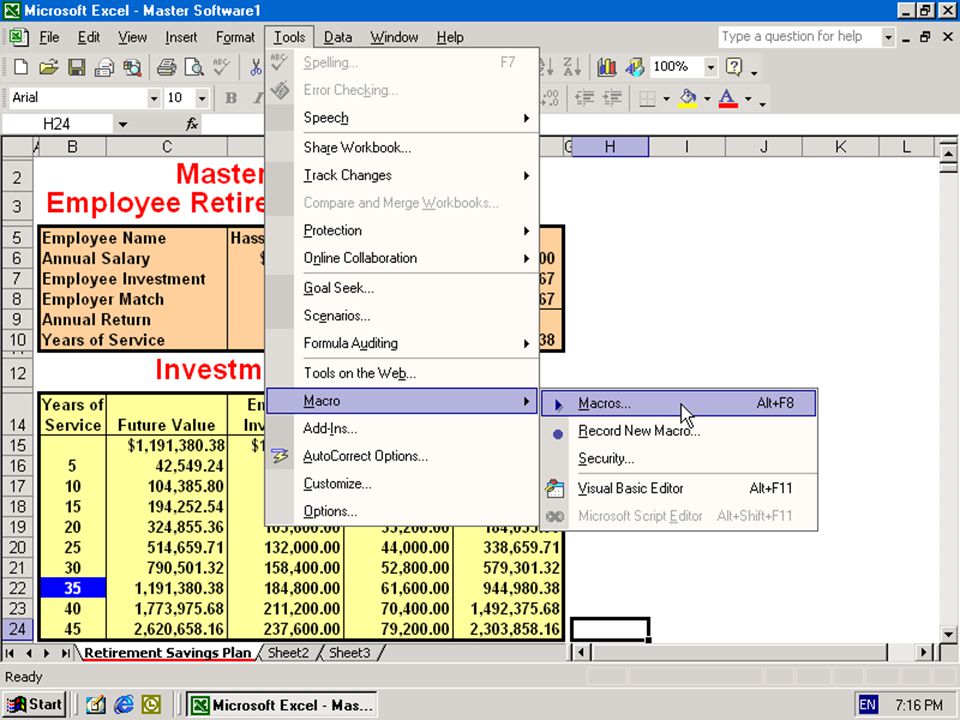This screenshot has height=720, width=960.
Task: Open the Font Color dropdown arrow
Action: click(x=748, y=98)
